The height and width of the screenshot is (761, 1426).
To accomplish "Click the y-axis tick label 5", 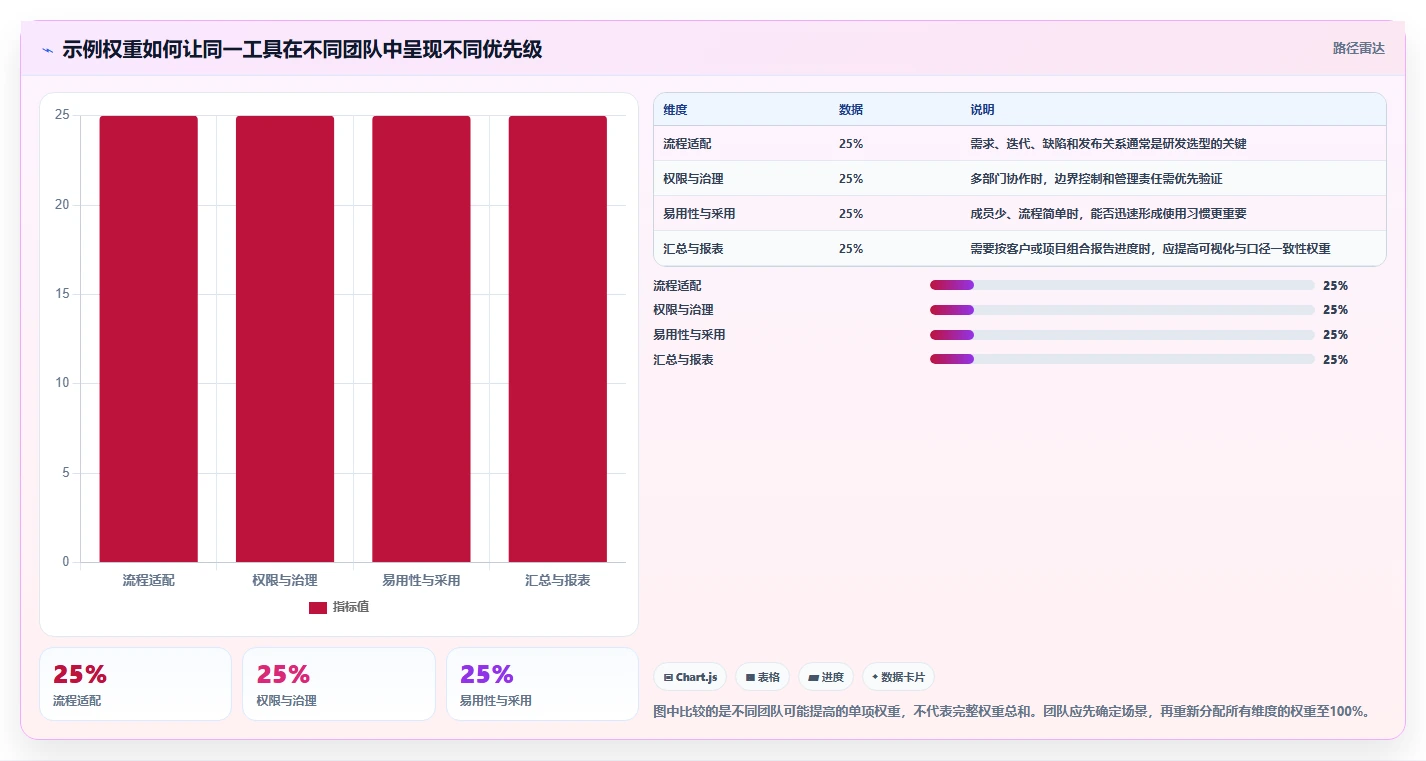I will (x=66, y=472).
